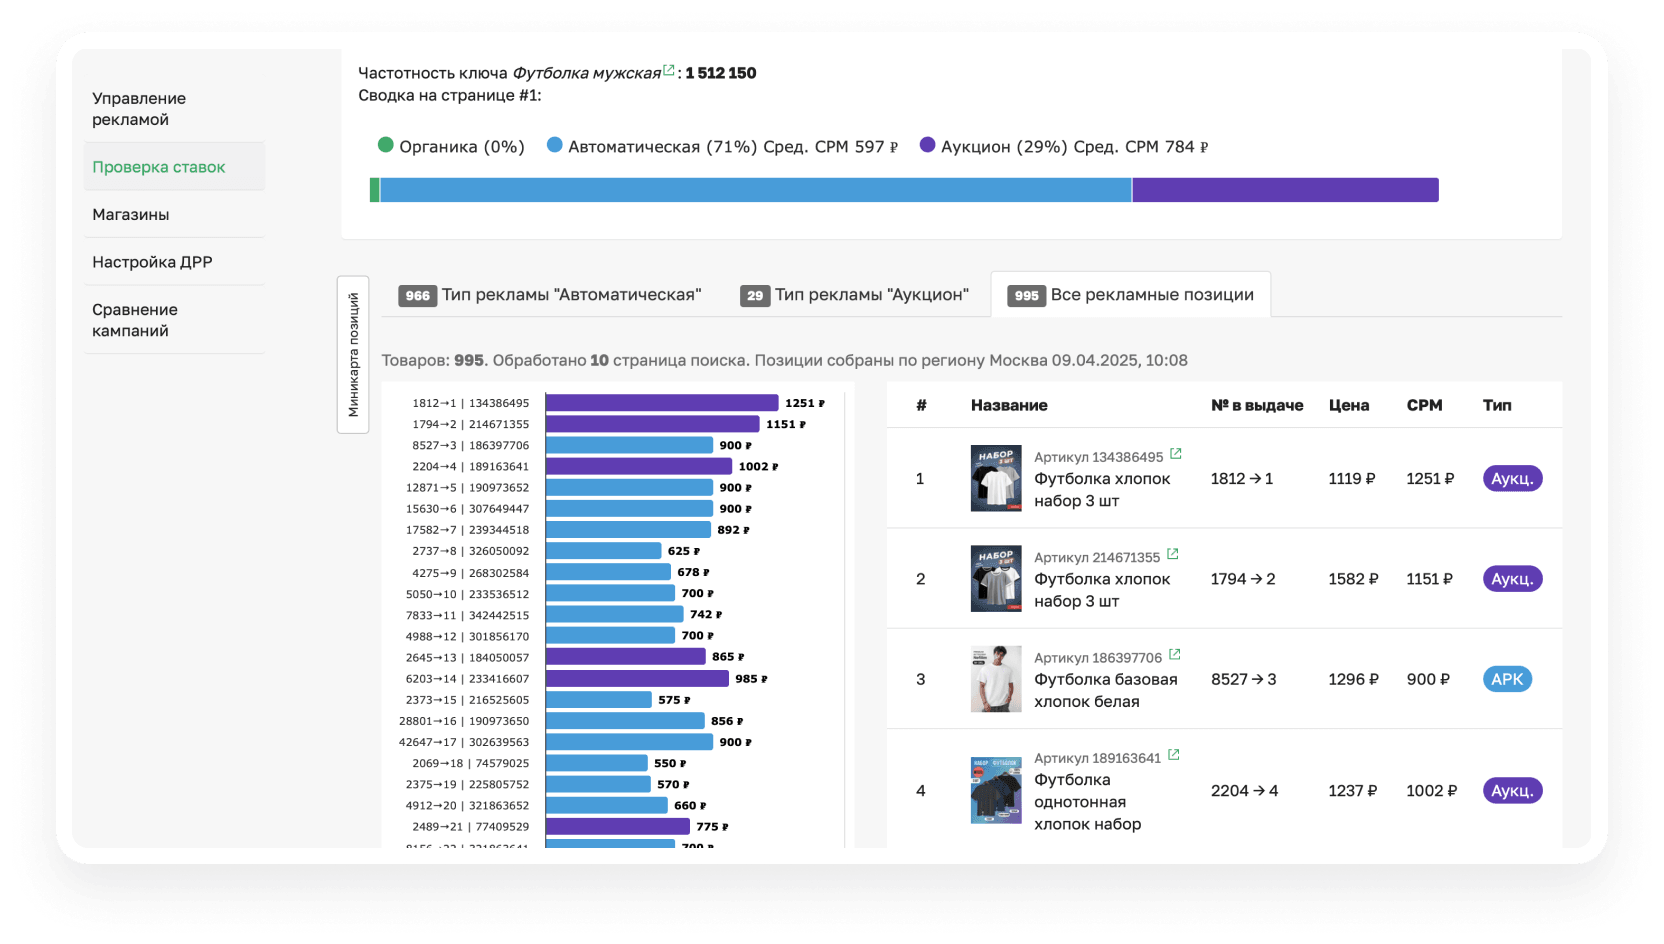Toggle the purple Аукцион legend dot
The height and width of the screenshot is (944, 1664).
(927, 145)
